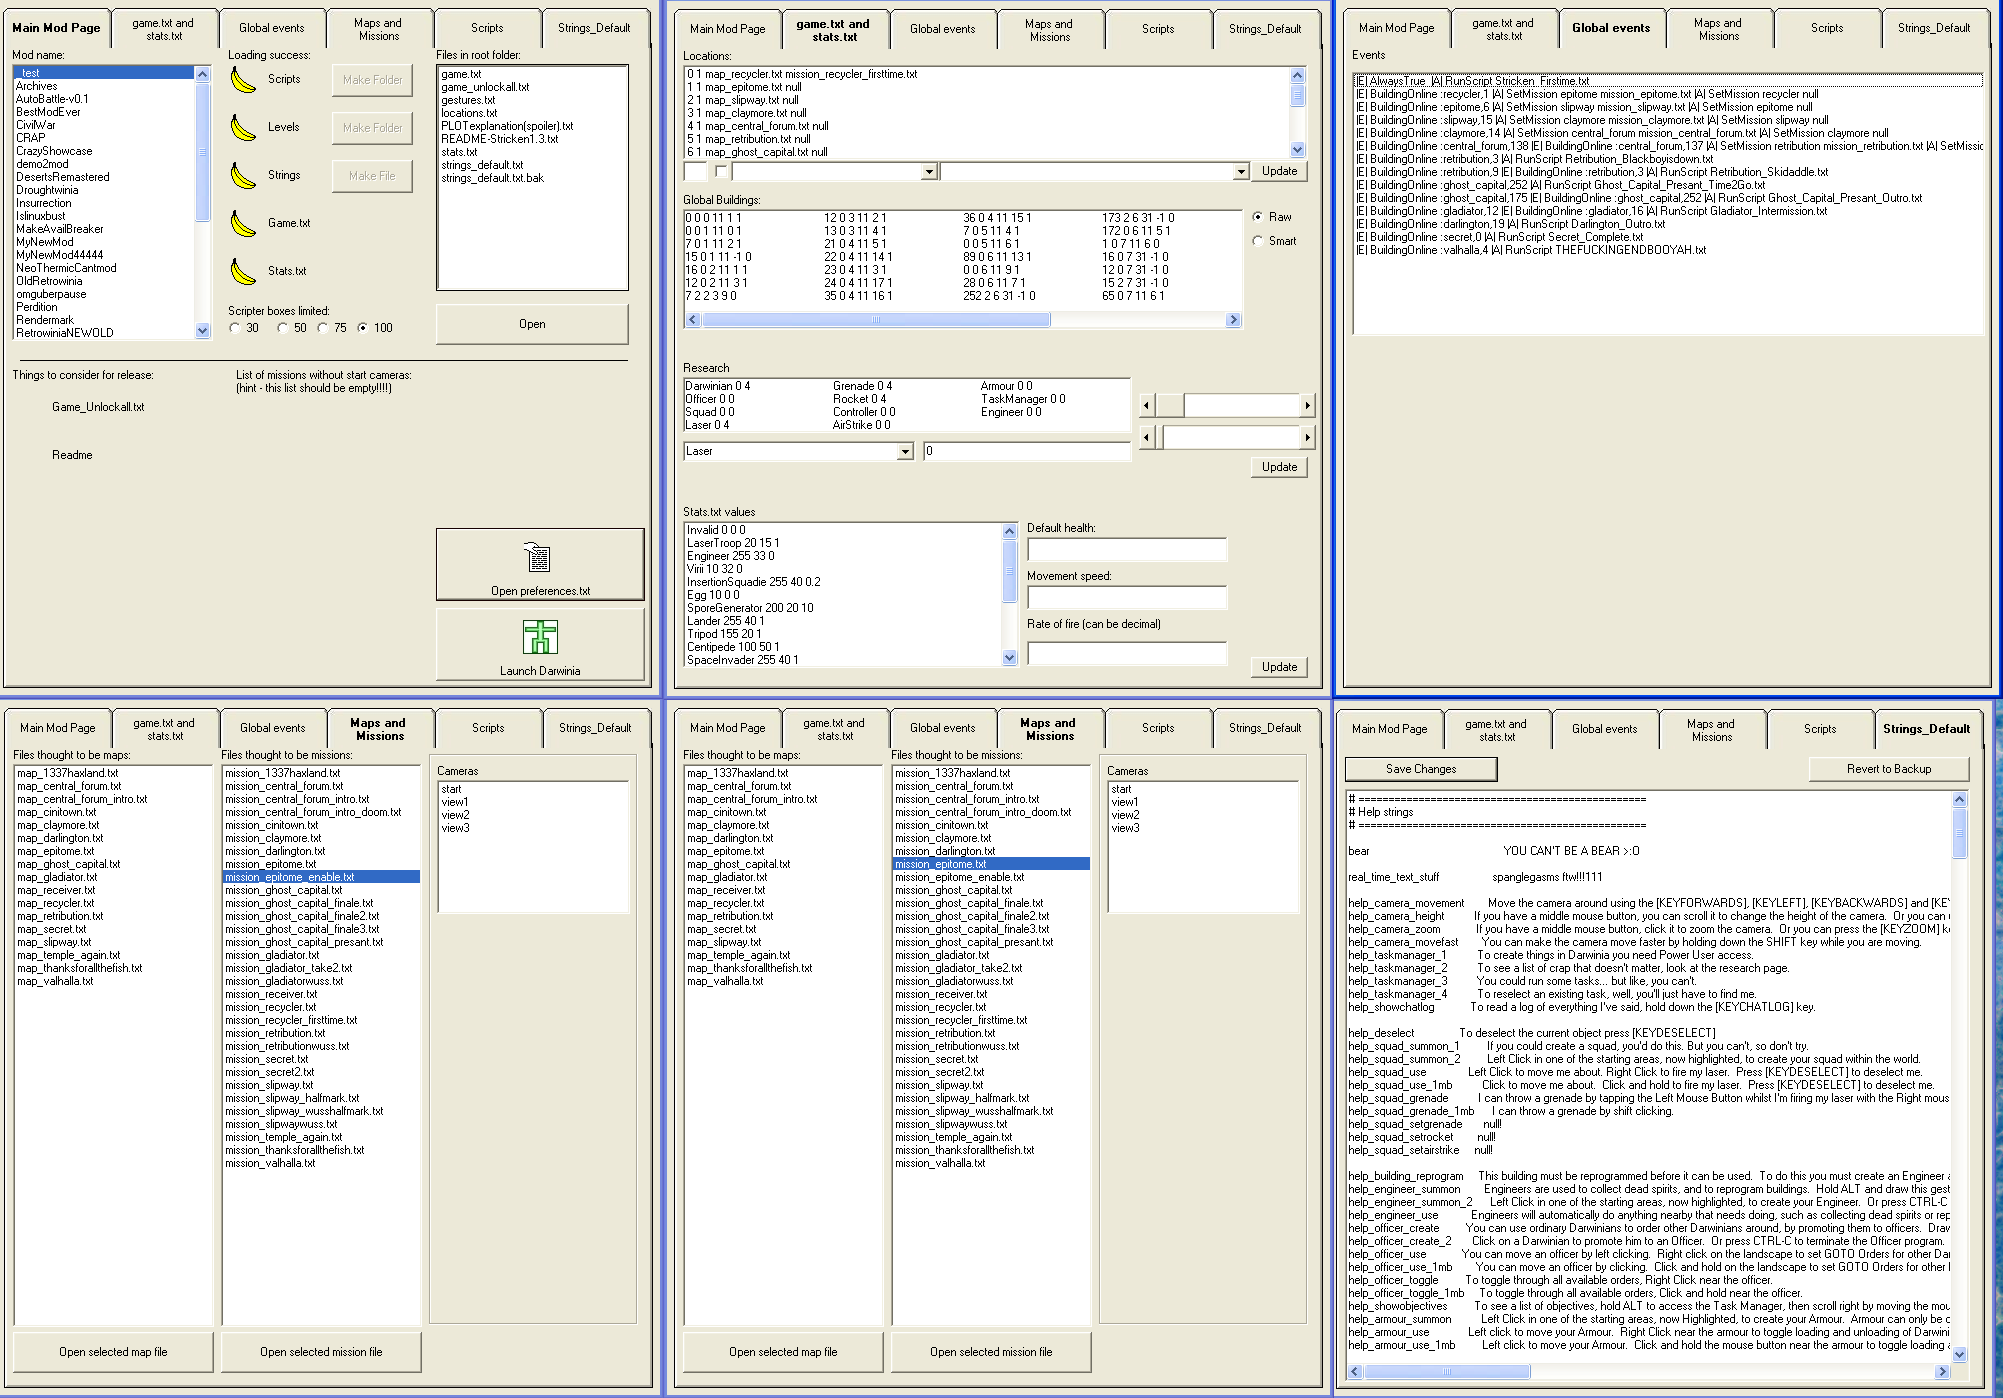This screenshot has height=1398, width=2003.
Task: Click the banana icon next to Scripts
Action: click(x=243, y=80)
